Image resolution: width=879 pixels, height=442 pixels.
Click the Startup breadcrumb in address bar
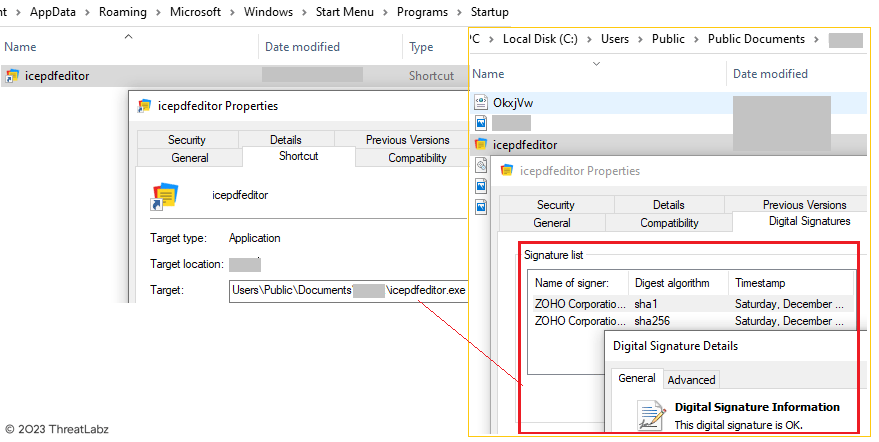pos(482,12)
